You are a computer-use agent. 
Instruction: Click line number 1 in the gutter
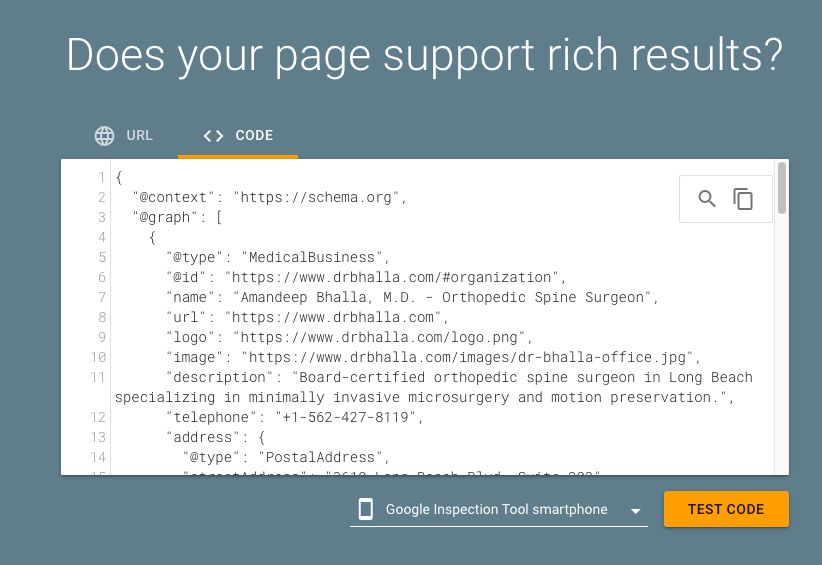pyautogui.click(x=102, y=177)
